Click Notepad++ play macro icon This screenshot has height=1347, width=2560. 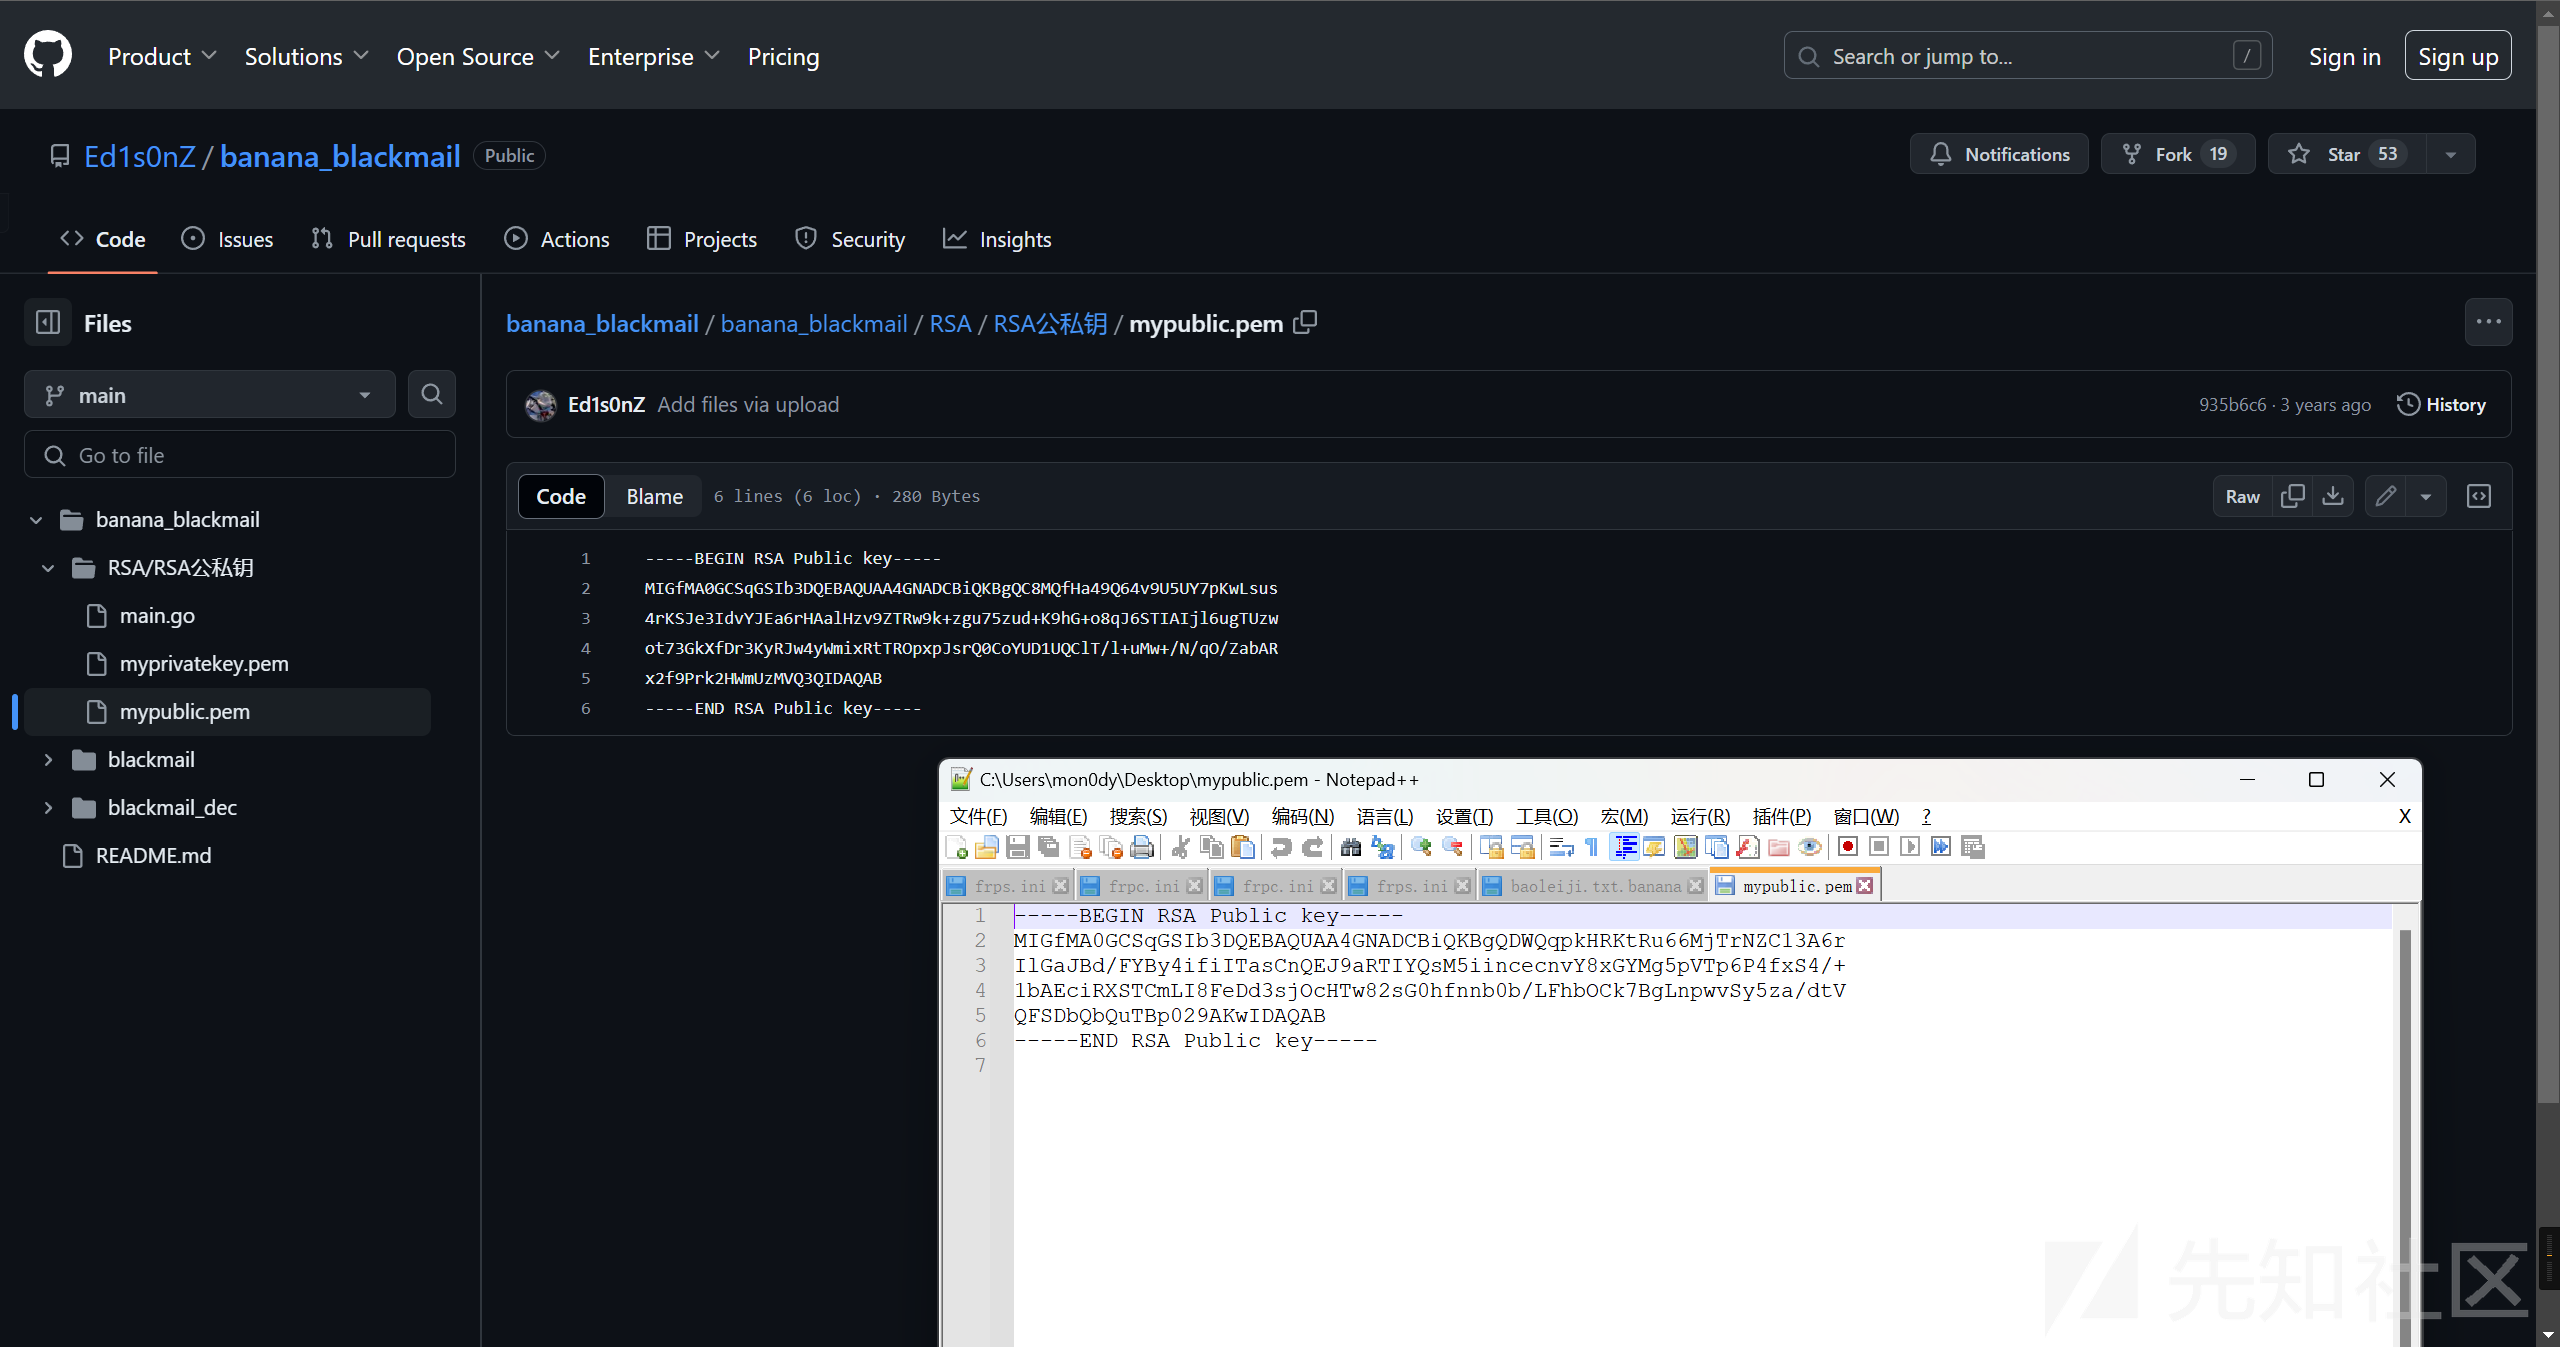[1910, 847]
